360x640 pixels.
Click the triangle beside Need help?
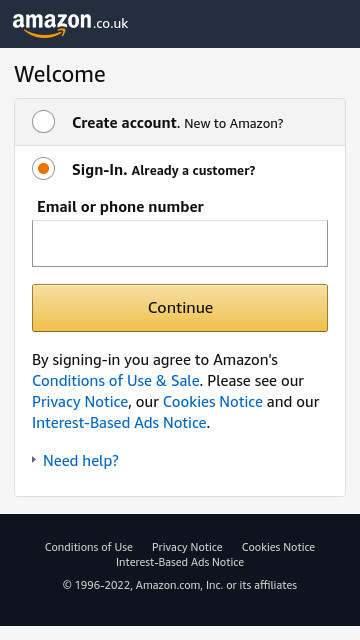click(x=34, y=460)
